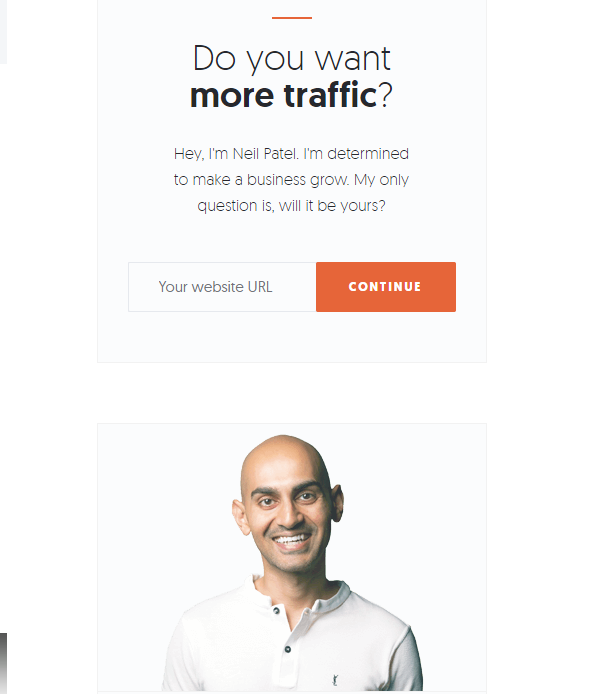
Task: Click the orange divider line above the heading
Action: (x=292, y=18)
